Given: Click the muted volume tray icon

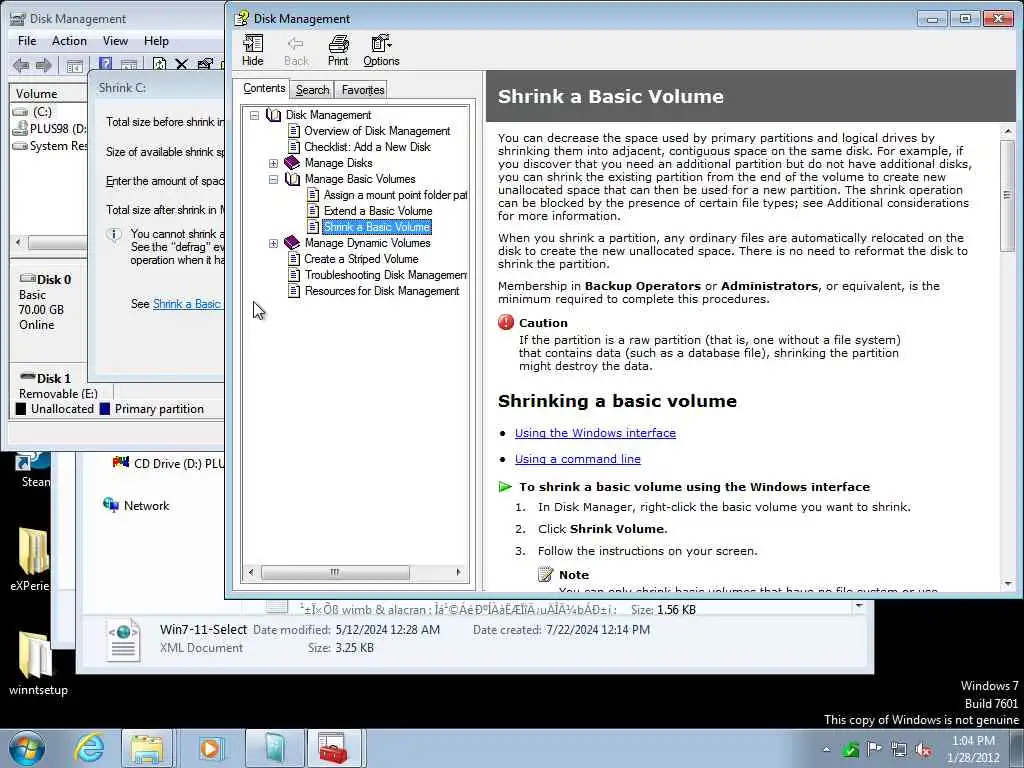Looking at the screenshot, I should [923, 750].
